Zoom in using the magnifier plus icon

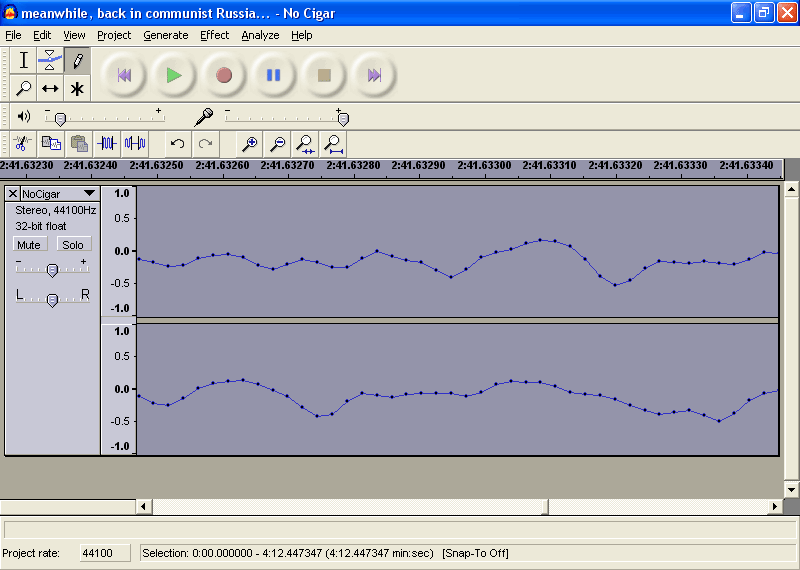tap(250, 144)
